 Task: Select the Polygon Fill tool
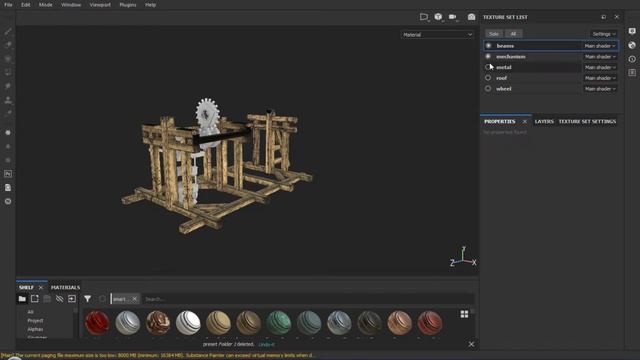(8, 72)
